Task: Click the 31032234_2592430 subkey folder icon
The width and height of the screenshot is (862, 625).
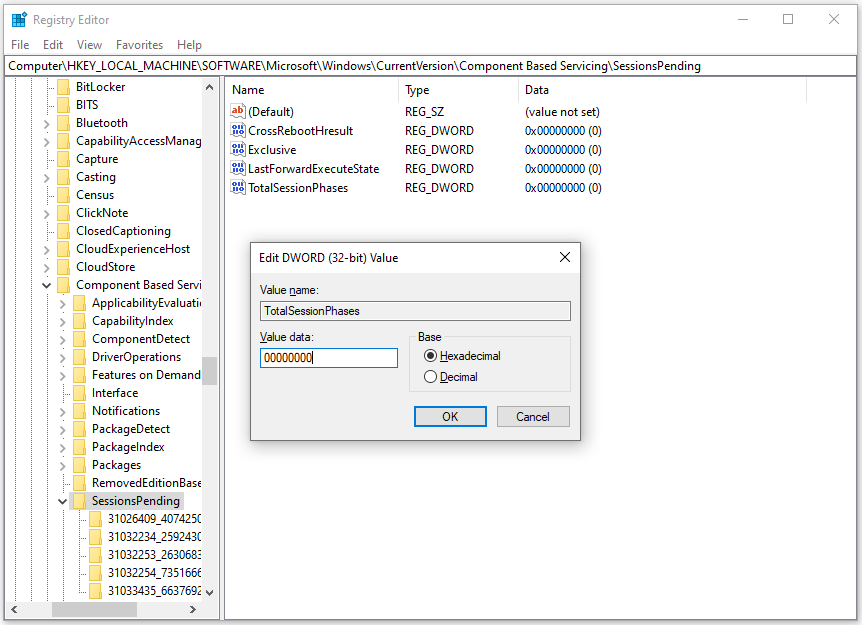Action: (x=96, y=537)
